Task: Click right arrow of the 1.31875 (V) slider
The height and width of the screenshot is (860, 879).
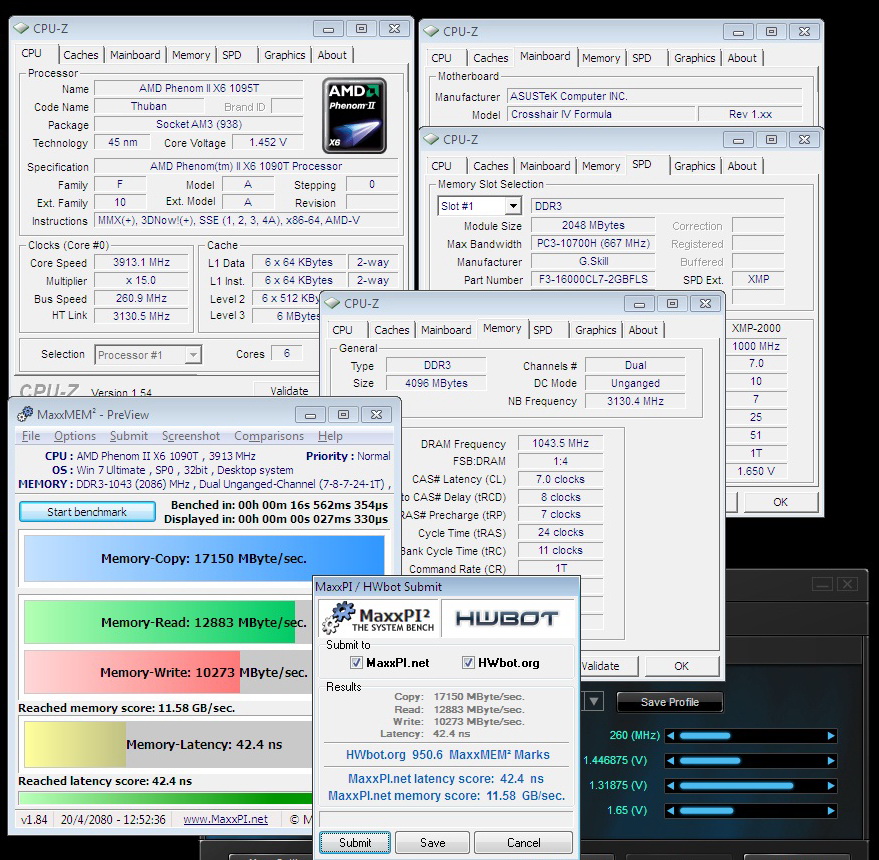Action: pos(831,786)
